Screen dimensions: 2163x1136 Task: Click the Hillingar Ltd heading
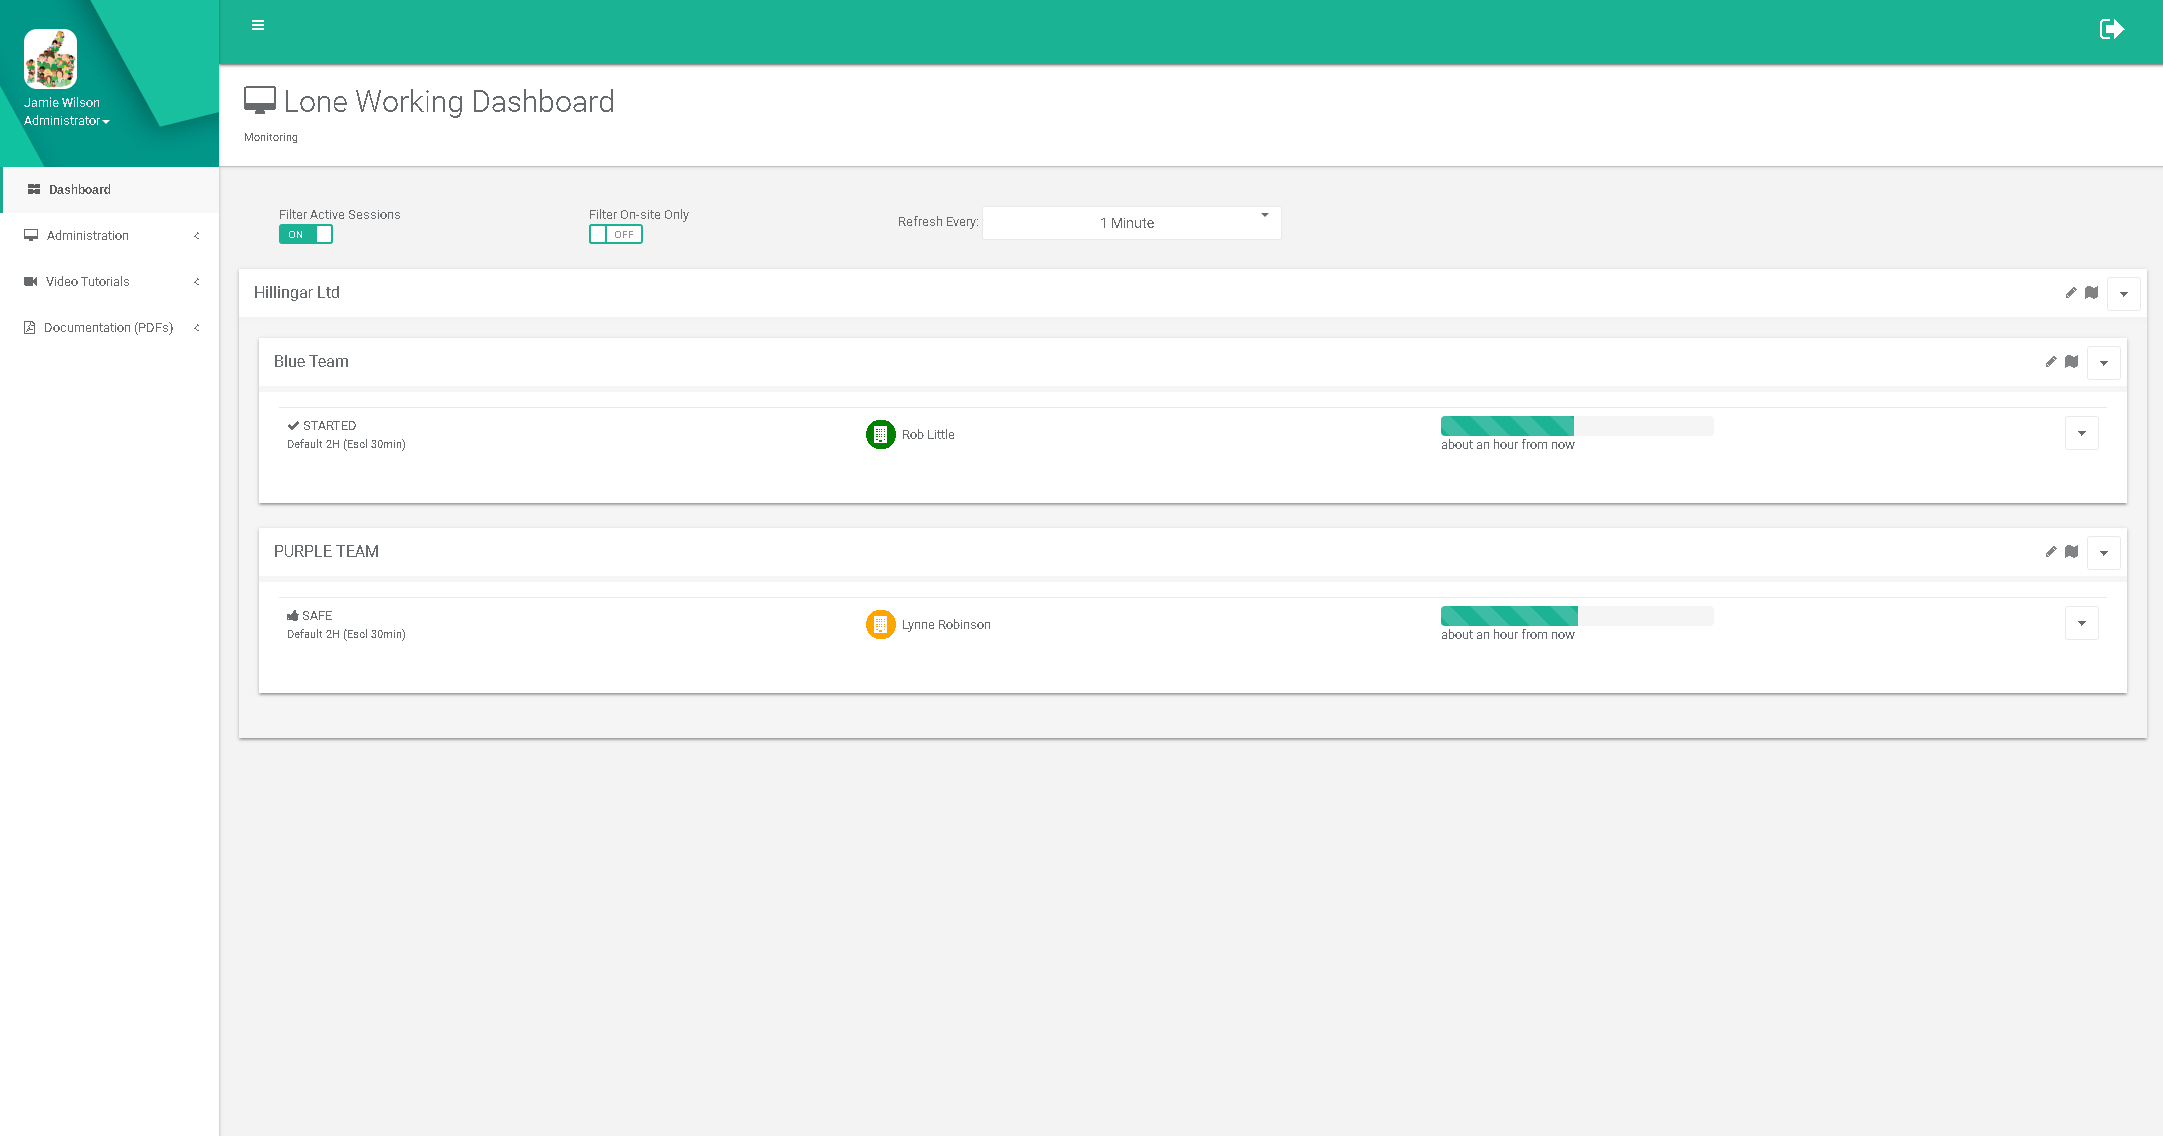point(297,293)
